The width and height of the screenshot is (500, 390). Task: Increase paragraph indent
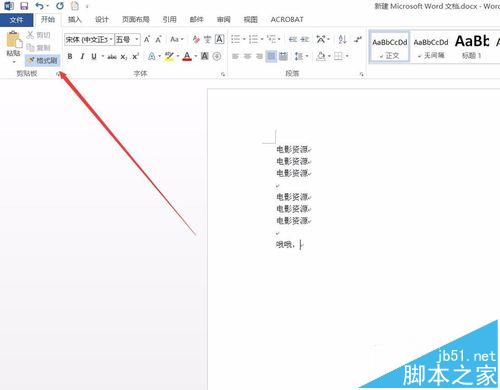pyautogui.click(x=305, y=40)
